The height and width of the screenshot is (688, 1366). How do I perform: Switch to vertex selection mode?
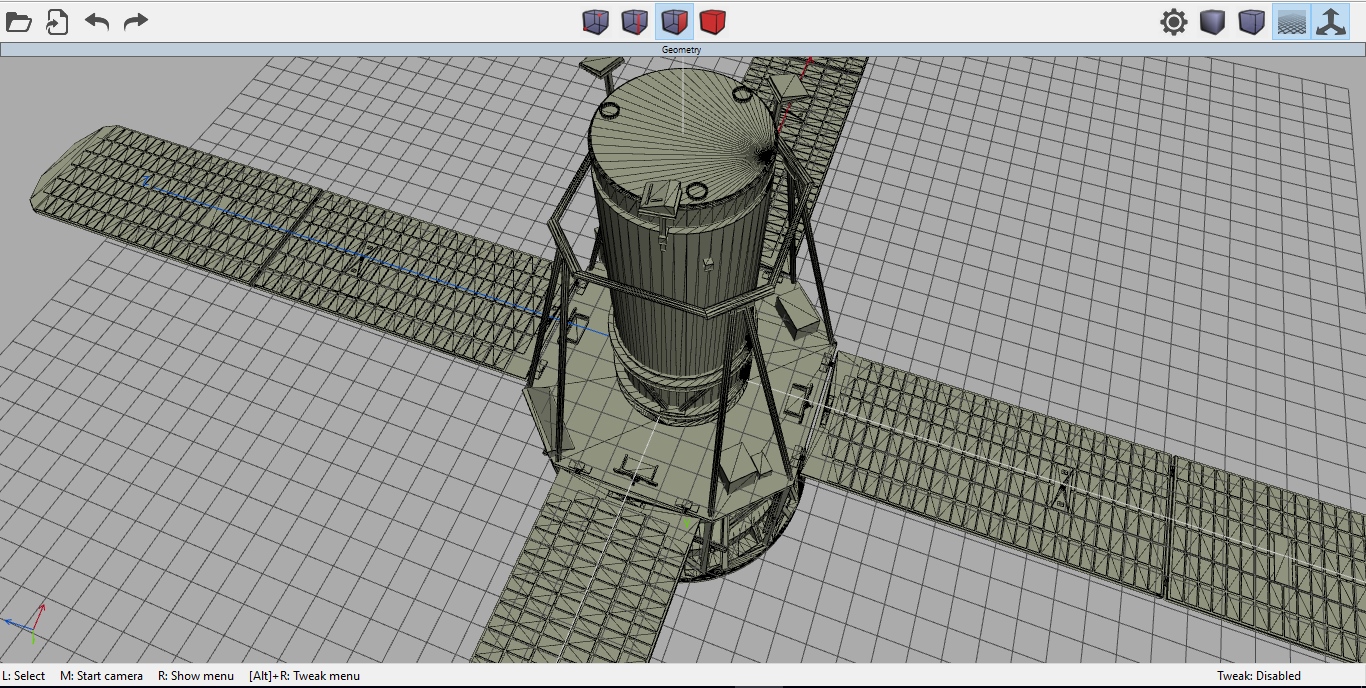(x=596, y=21)
